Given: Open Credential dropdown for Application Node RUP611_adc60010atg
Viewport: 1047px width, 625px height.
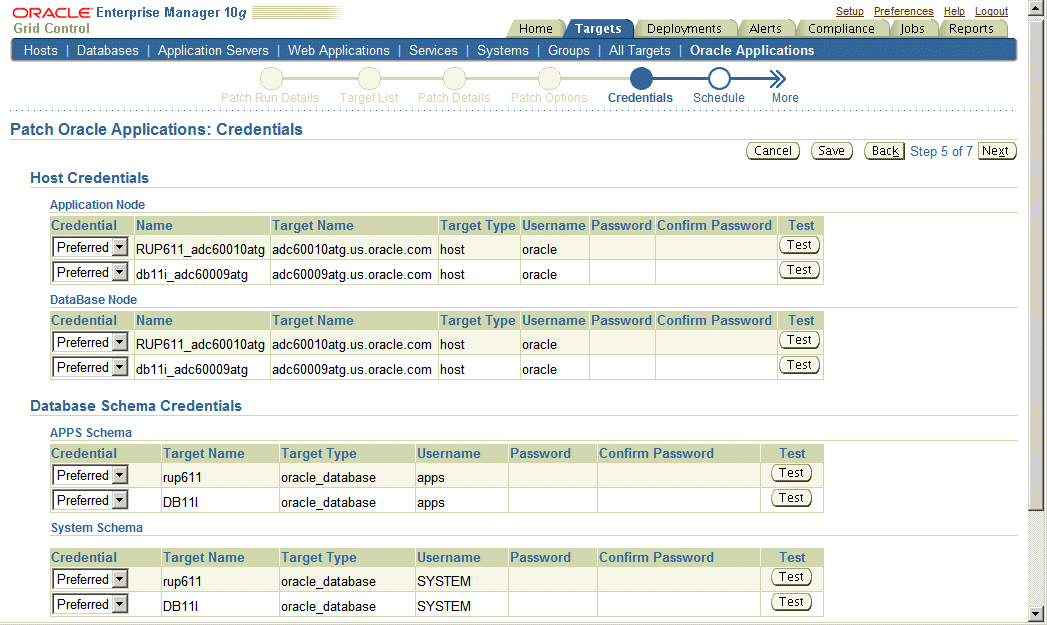Looking at the screenshot, I should click(90, 248).
